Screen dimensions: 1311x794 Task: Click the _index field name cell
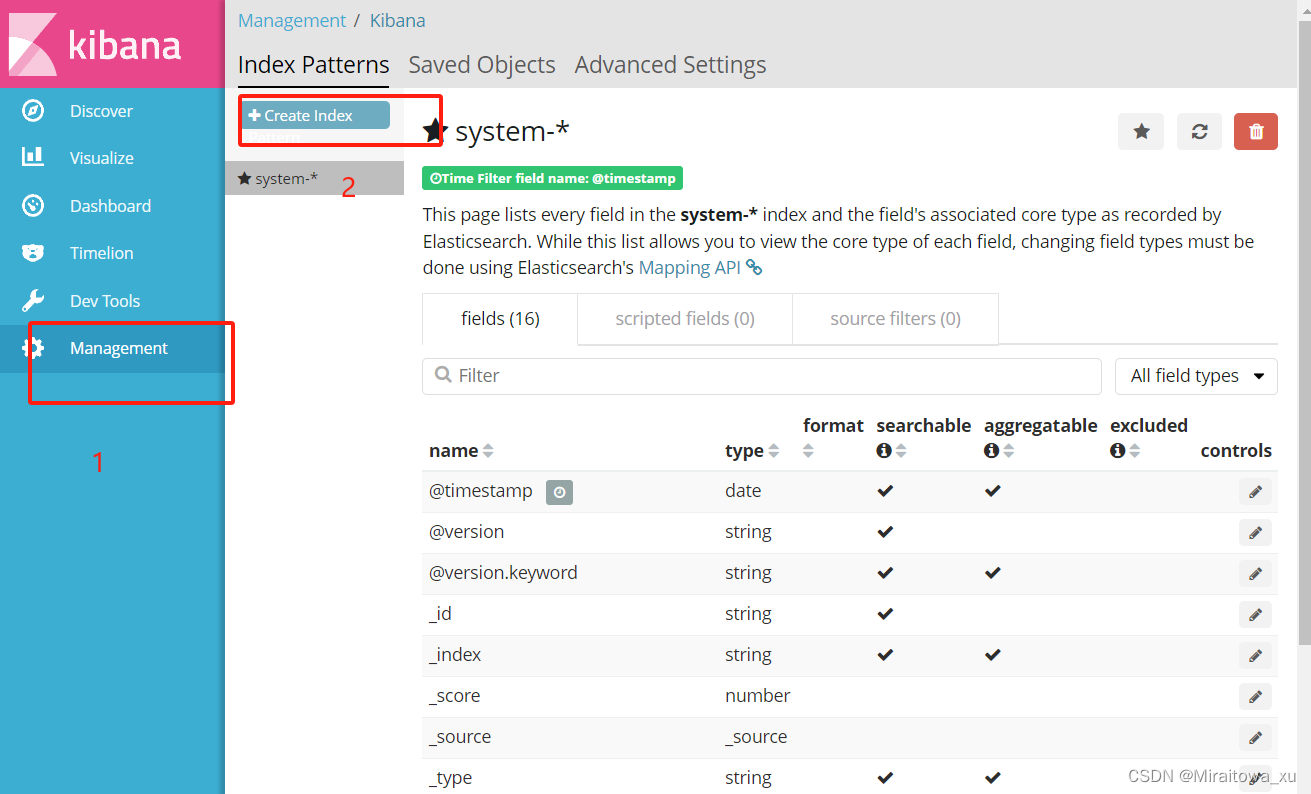pos(455,655)
